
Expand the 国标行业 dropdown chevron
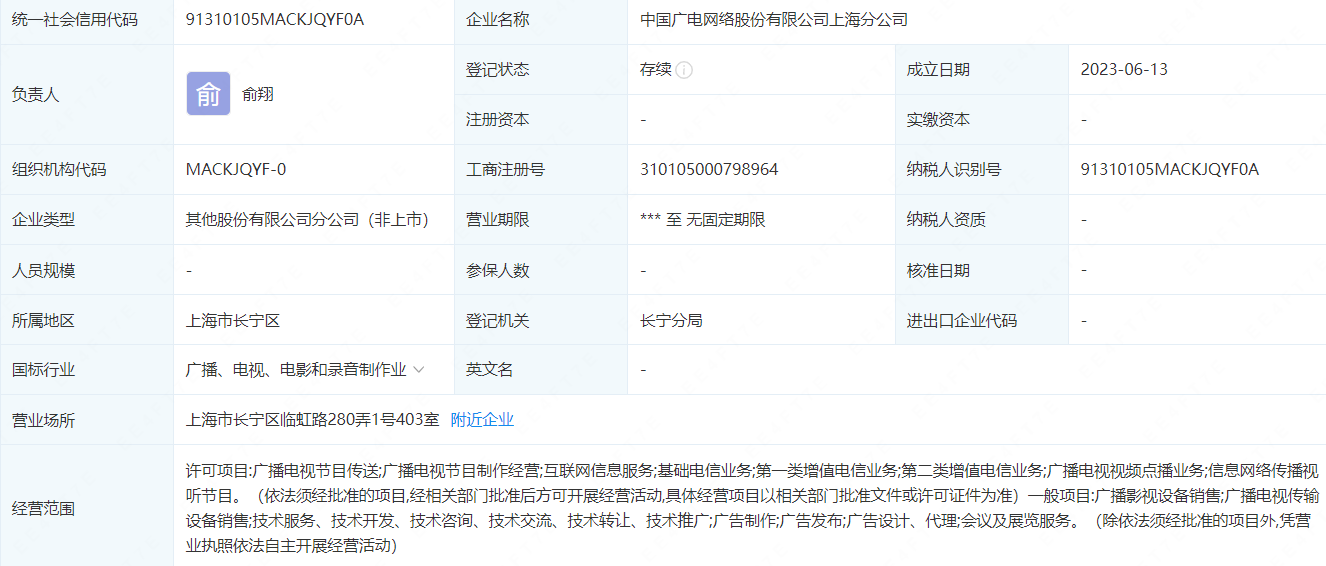[x=419, y=370]
